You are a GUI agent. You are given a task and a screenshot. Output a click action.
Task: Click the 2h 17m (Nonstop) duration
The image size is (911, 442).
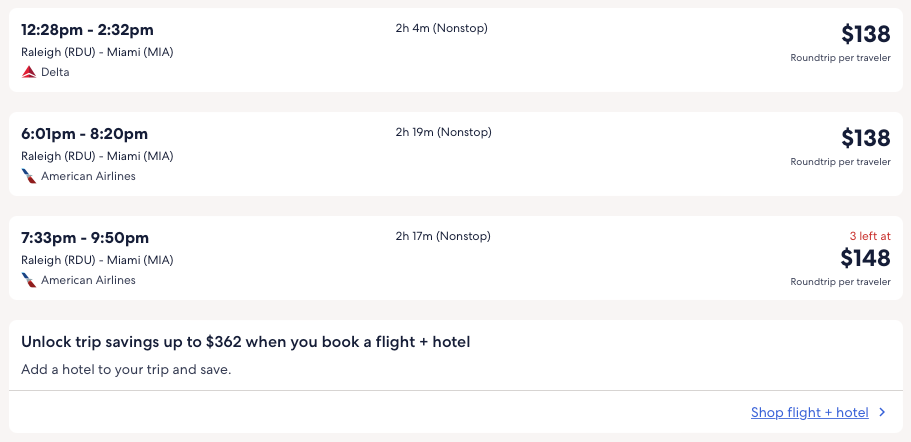pyautogui.click(x=443, y=236)
